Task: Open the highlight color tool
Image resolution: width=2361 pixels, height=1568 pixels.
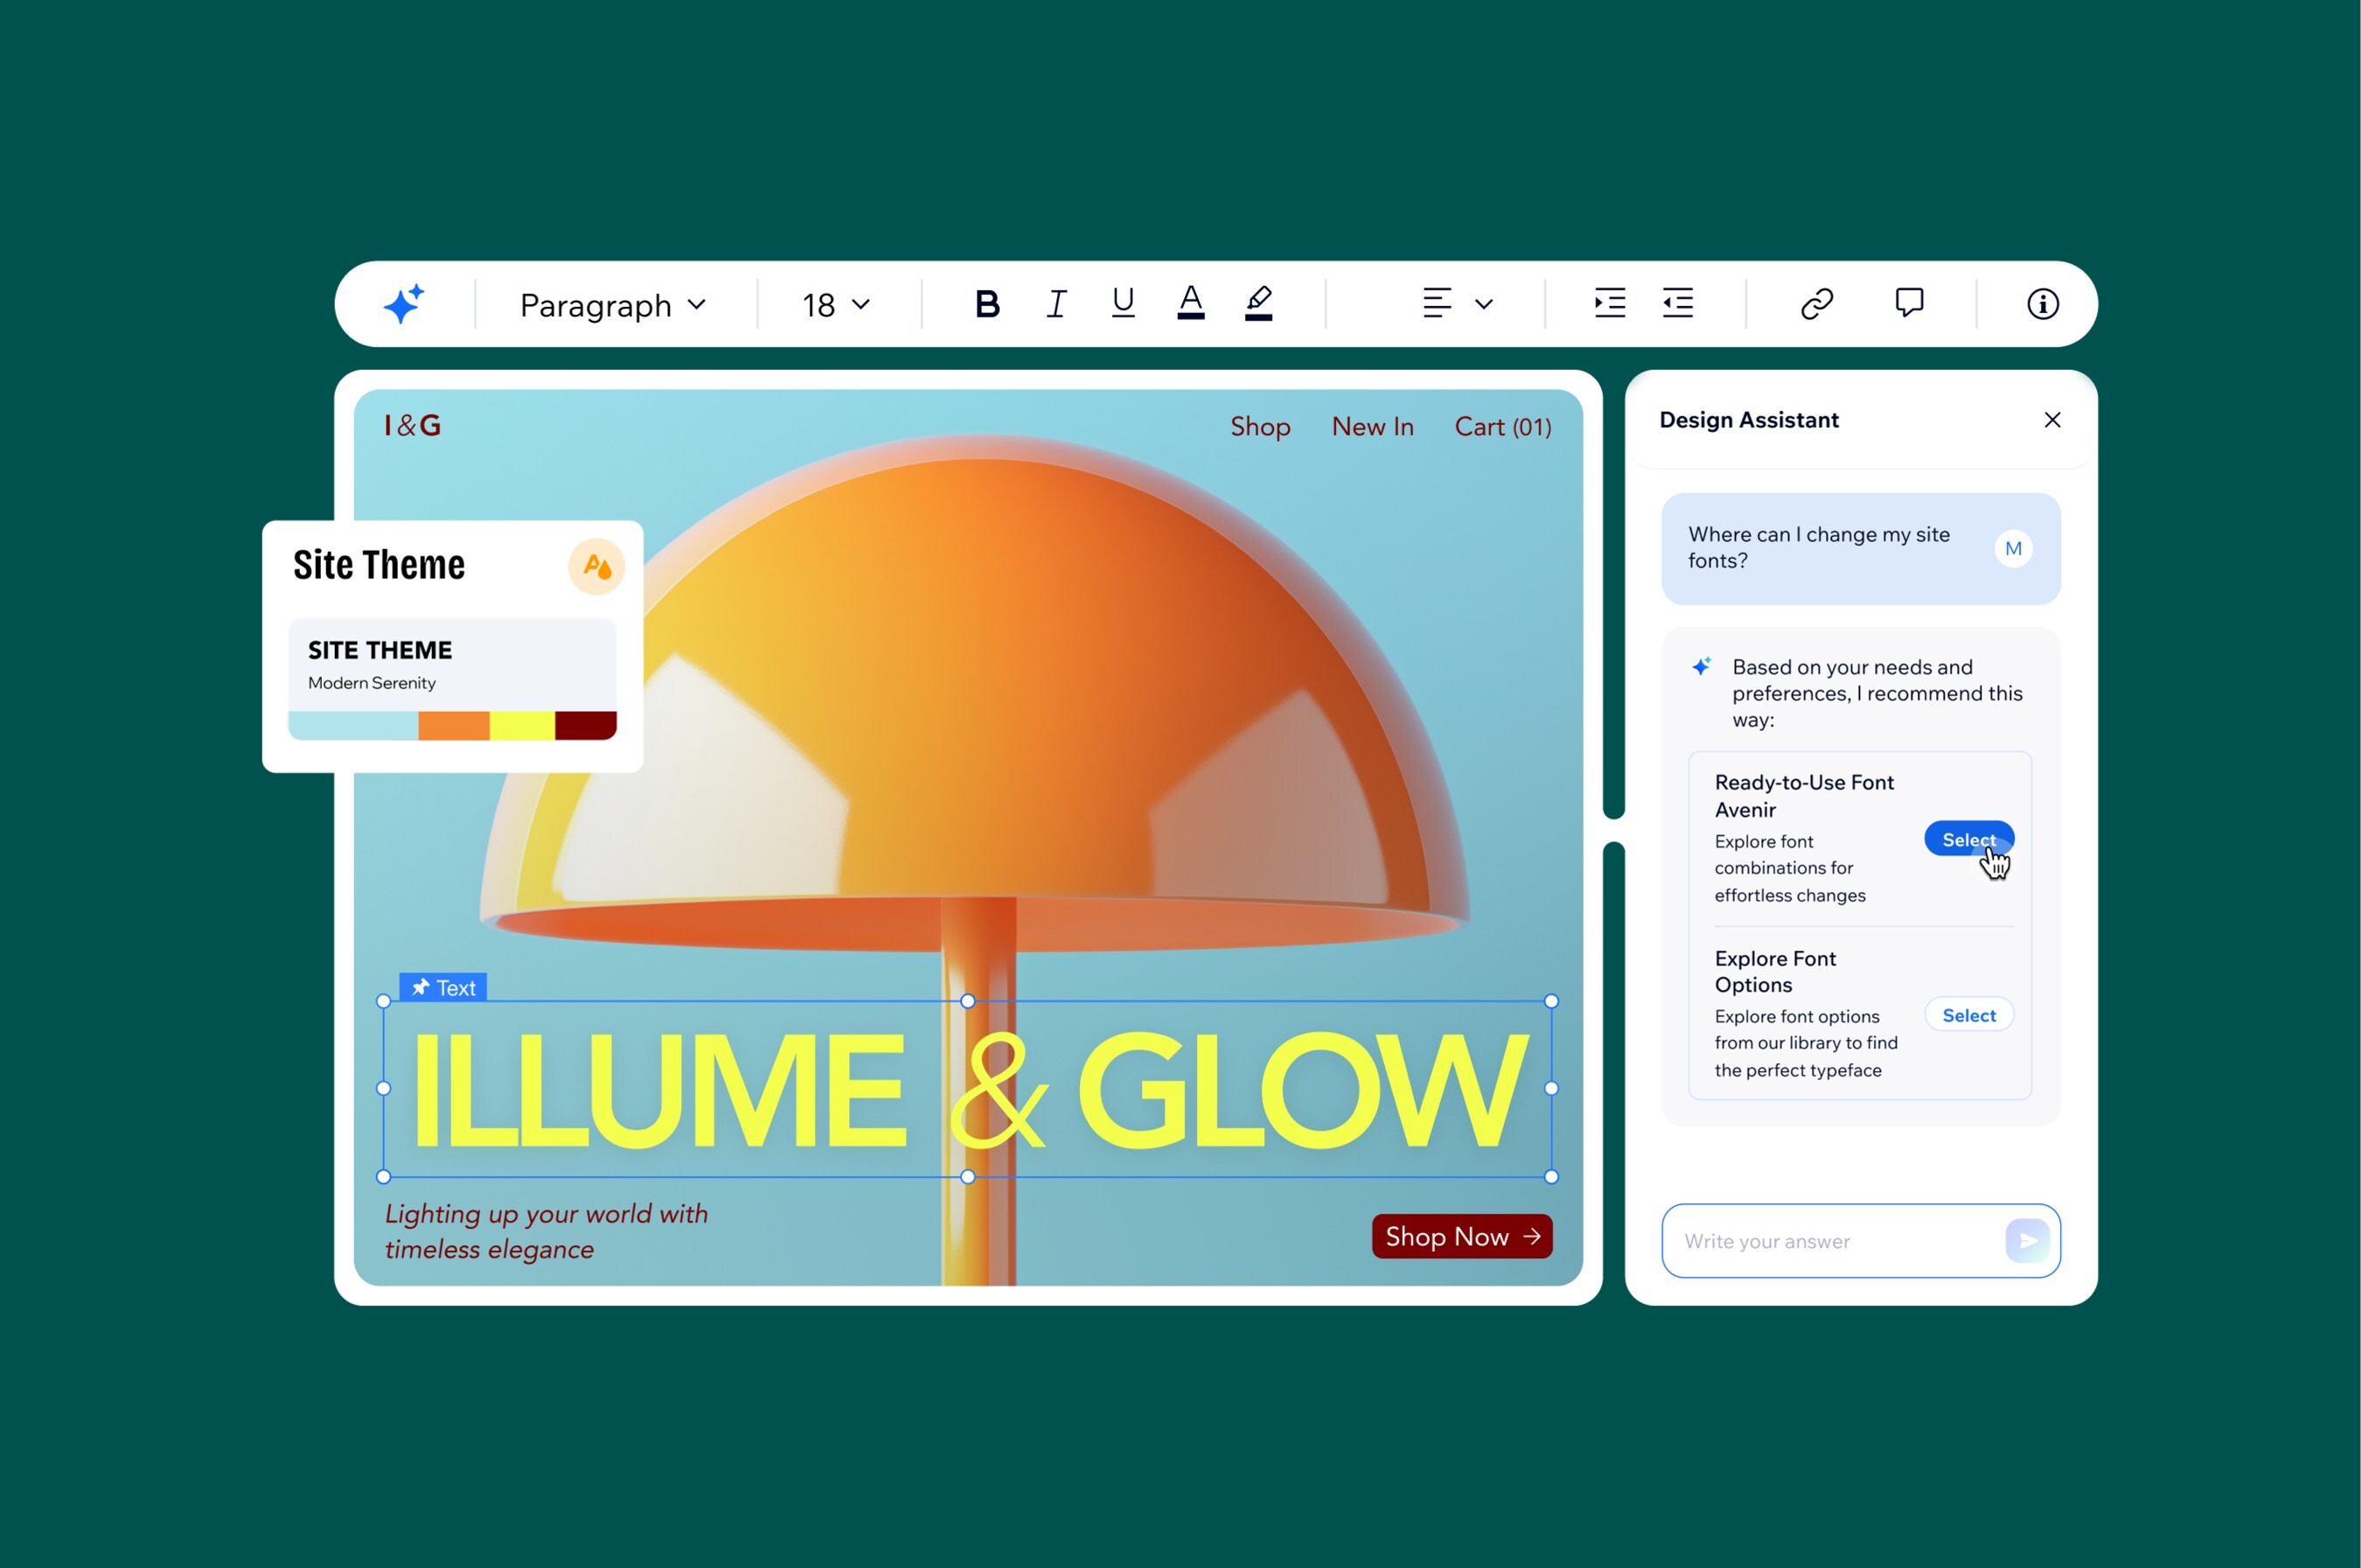Action: (x=1259, y=302)
